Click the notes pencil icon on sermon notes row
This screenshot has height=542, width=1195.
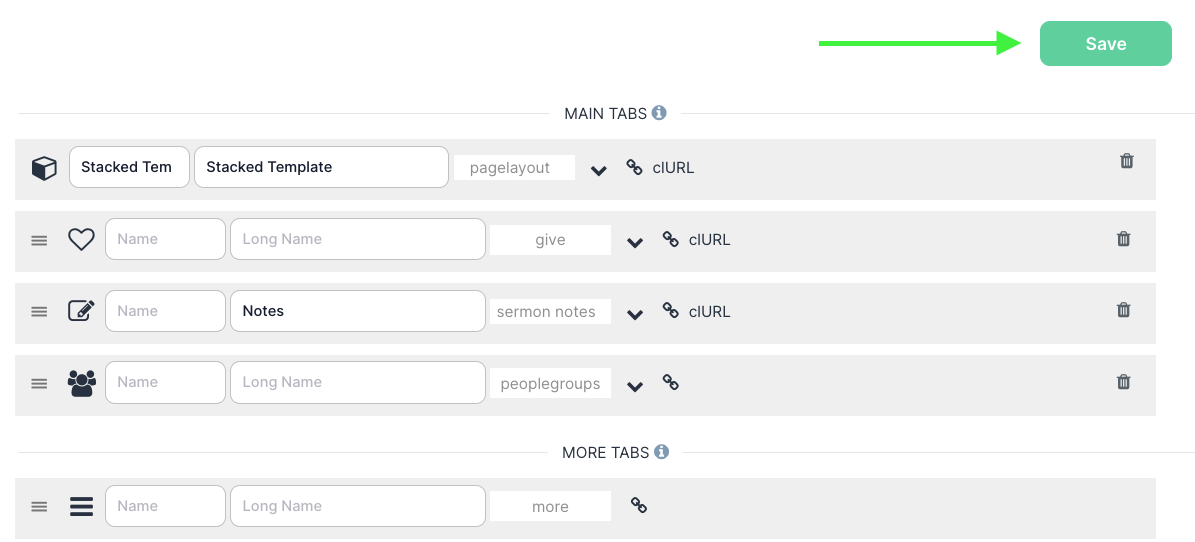pos(81,311)
